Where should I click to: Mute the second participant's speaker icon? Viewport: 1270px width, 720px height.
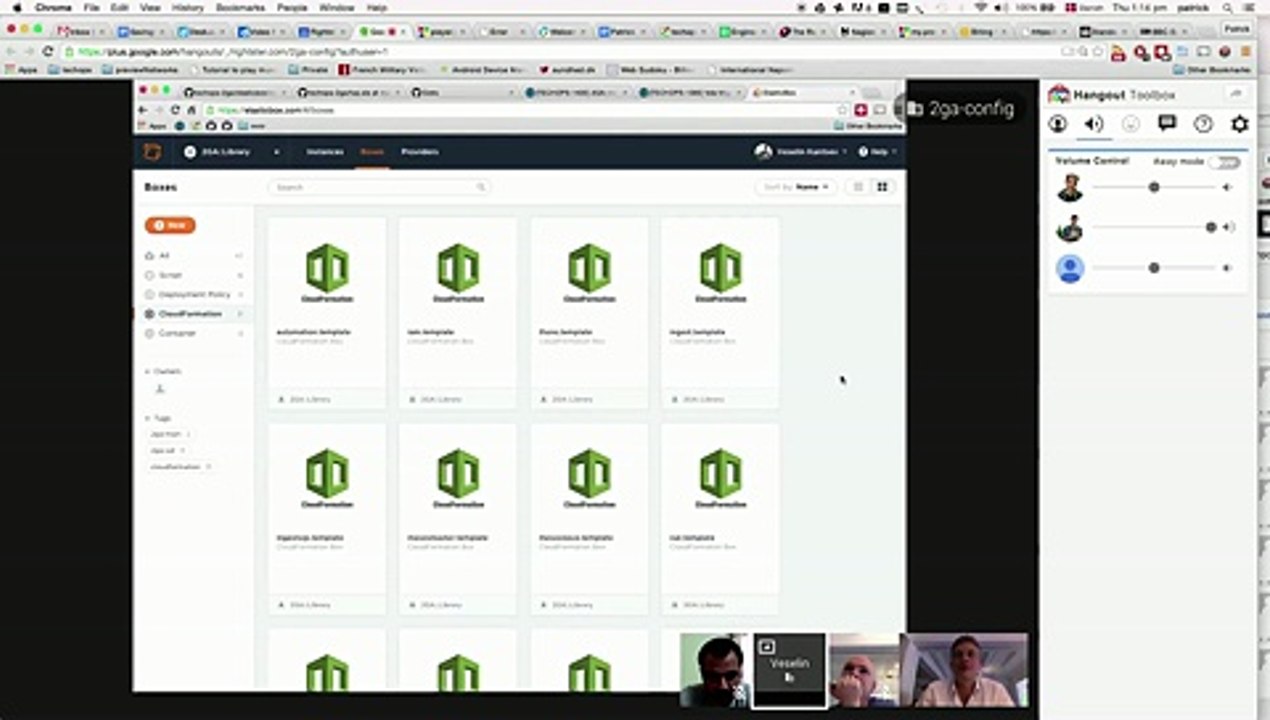pos(1229,227)
